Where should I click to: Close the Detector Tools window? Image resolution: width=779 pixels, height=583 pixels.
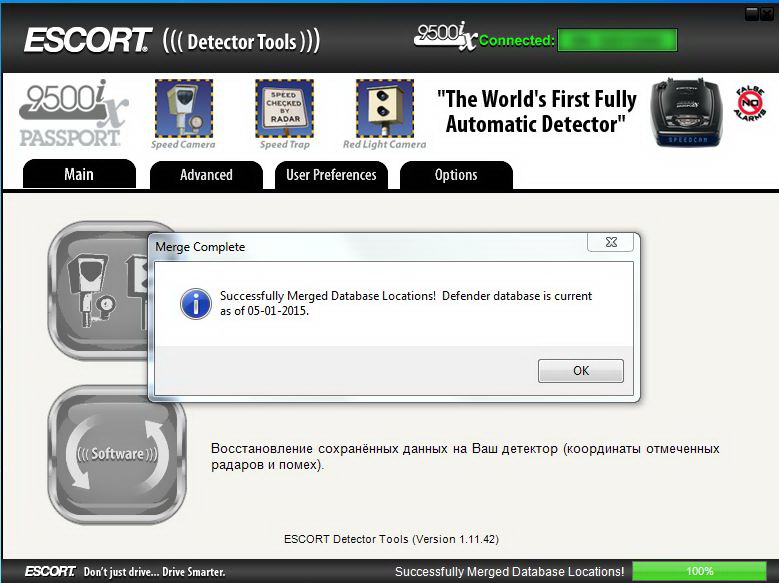(767, 14)
